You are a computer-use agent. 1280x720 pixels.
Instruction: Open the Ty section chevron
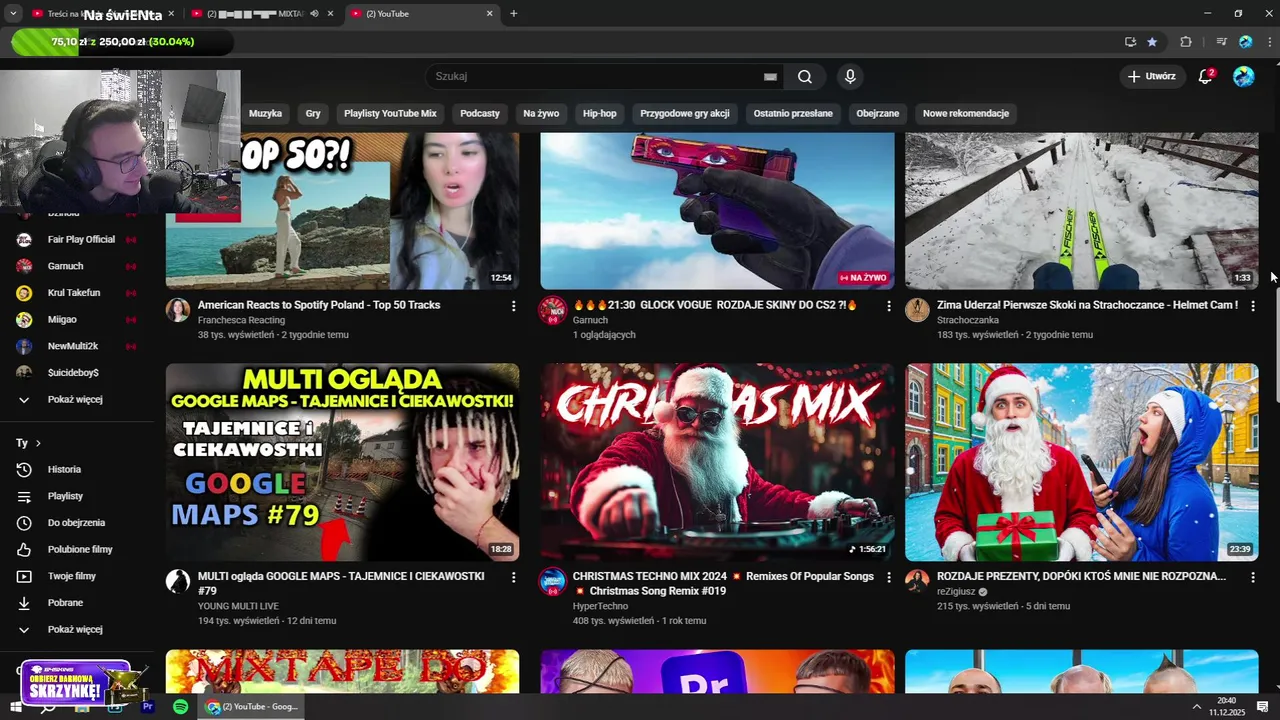point(38,443)
